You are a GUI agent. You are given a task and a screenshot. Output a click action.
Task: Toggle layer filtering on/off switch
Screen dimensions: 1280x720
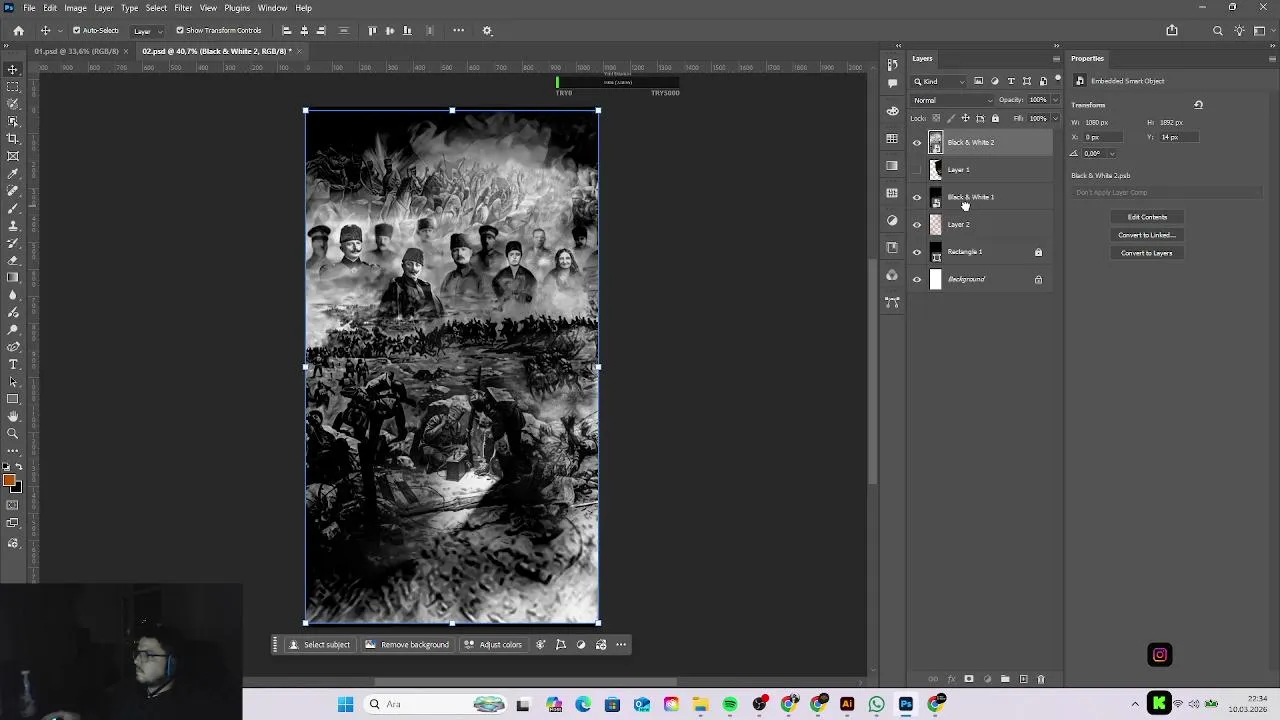click(1057, 79)
